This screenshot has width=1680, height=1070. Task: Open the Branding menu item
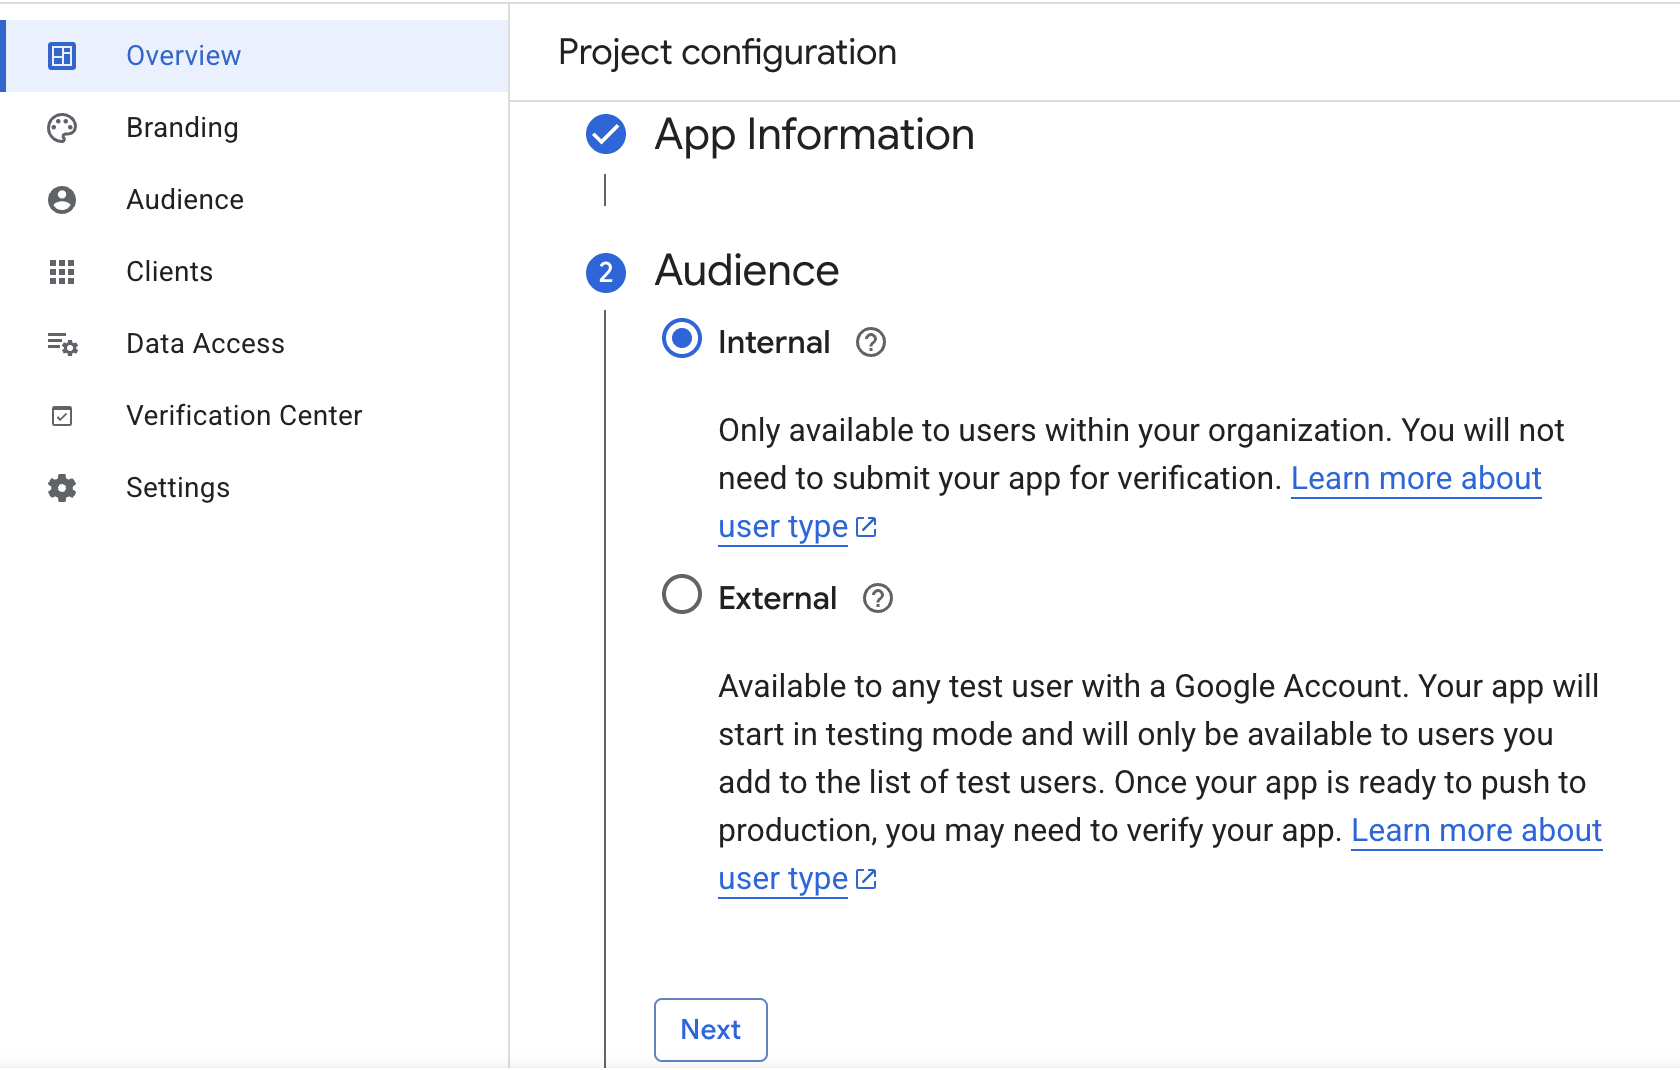pyautogui.click(x=182, y=128)
